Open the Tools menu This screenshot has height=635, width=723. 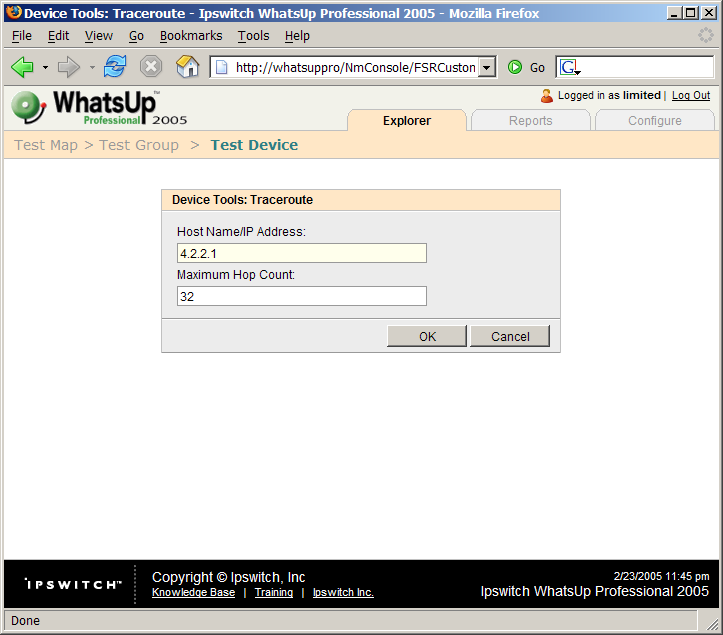pos(253,36)
